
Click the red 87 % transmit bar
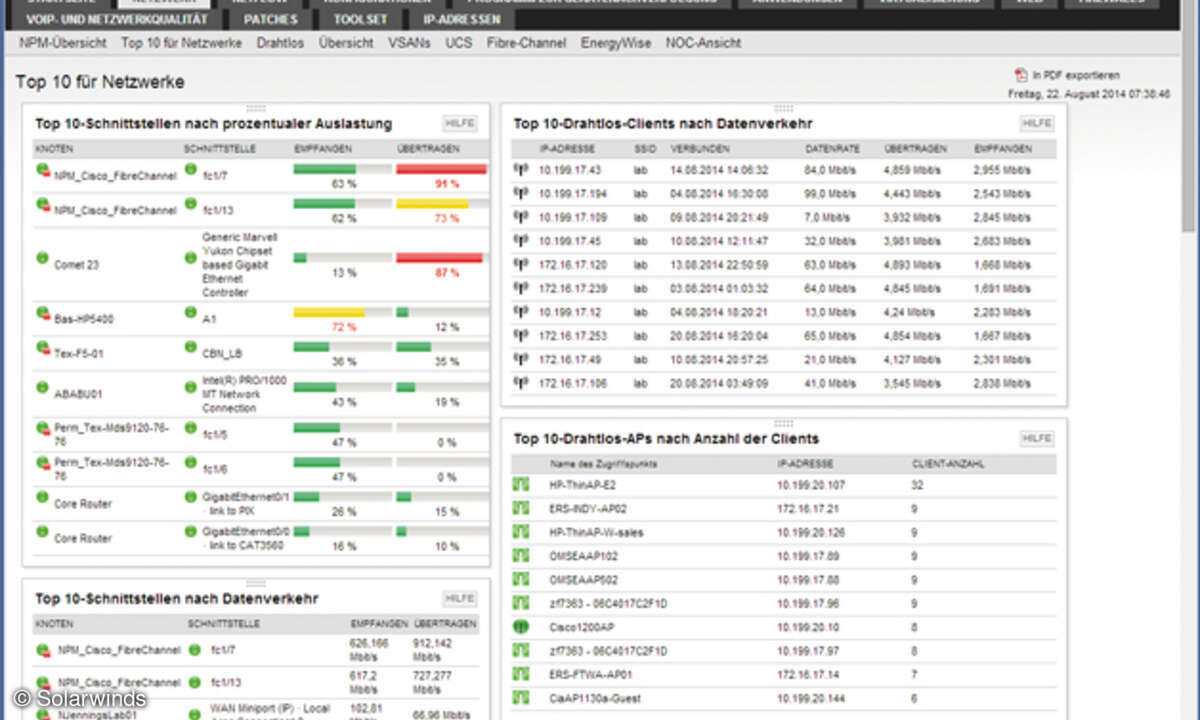(441, 258)
